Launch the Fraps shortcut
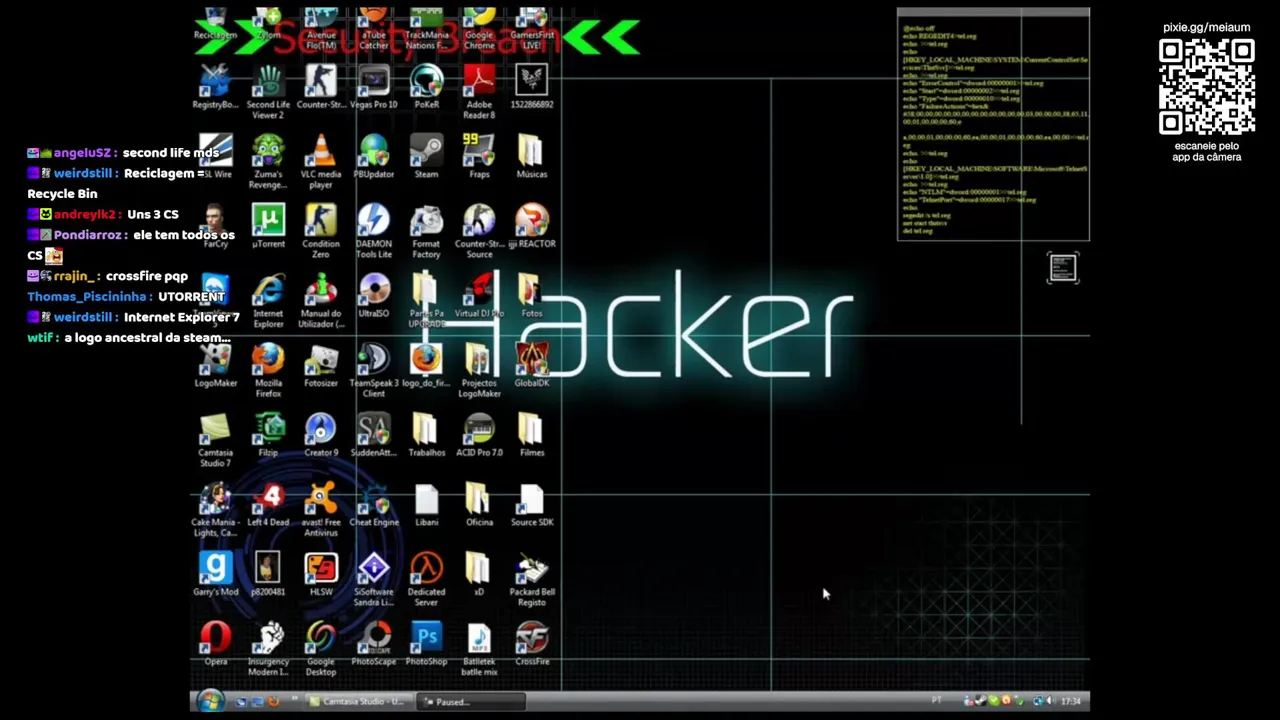 pyautogui.click(x=479, y=157)
